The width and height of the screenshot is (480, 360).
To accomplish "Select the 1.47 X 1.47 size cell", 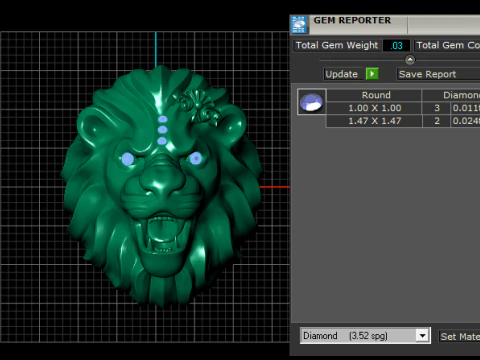I will pyautogui.click(x=374, y=121).
